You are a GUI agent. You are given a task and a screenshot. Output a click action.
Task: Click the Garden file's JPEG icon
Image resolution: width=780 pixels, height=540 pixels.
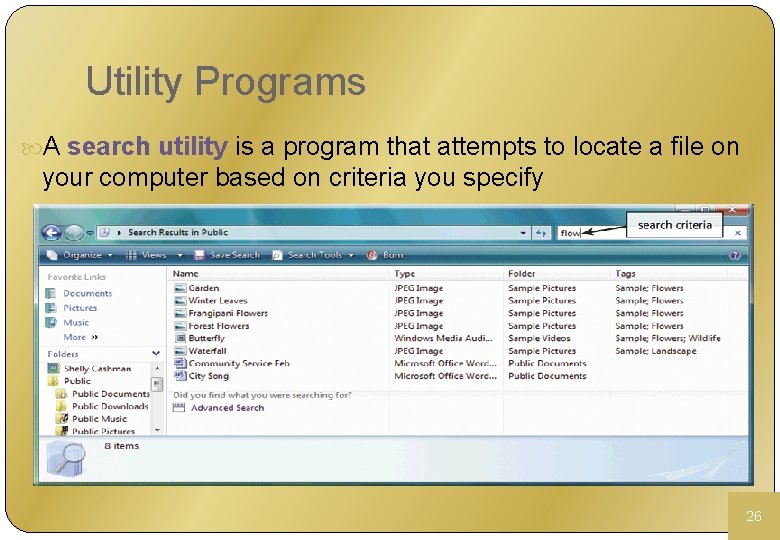(x=180, y=288)
